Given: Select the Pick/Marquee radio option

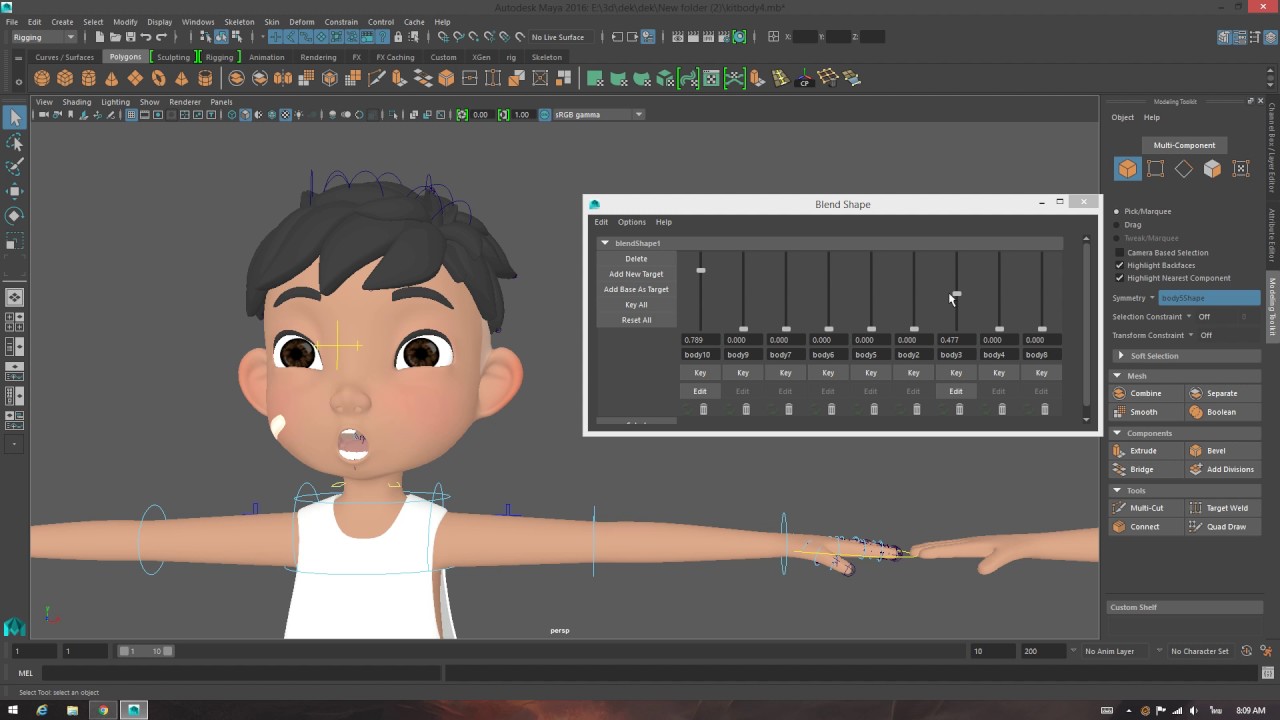Looking at the screenshot, I should pos(1117,211).
